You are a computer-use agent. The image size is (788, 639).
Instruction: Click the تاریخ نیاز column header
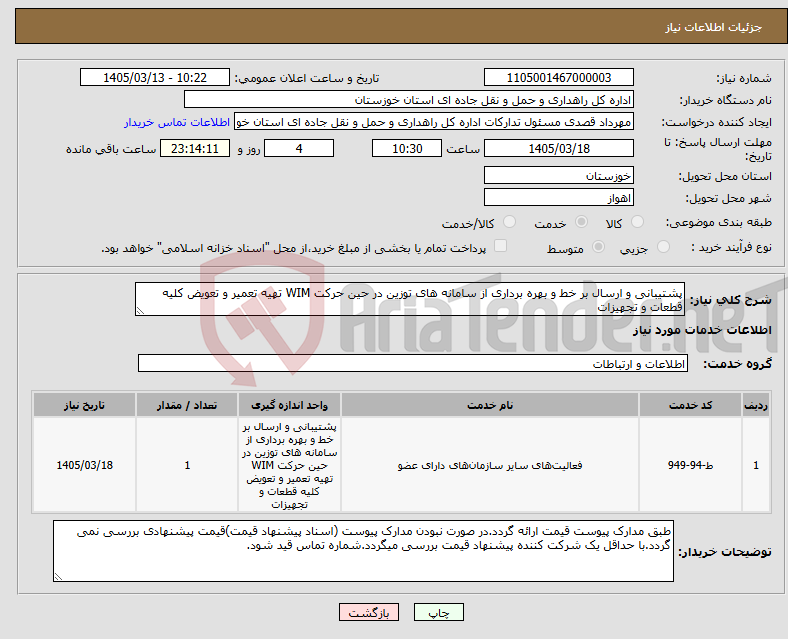coord(84,405)
